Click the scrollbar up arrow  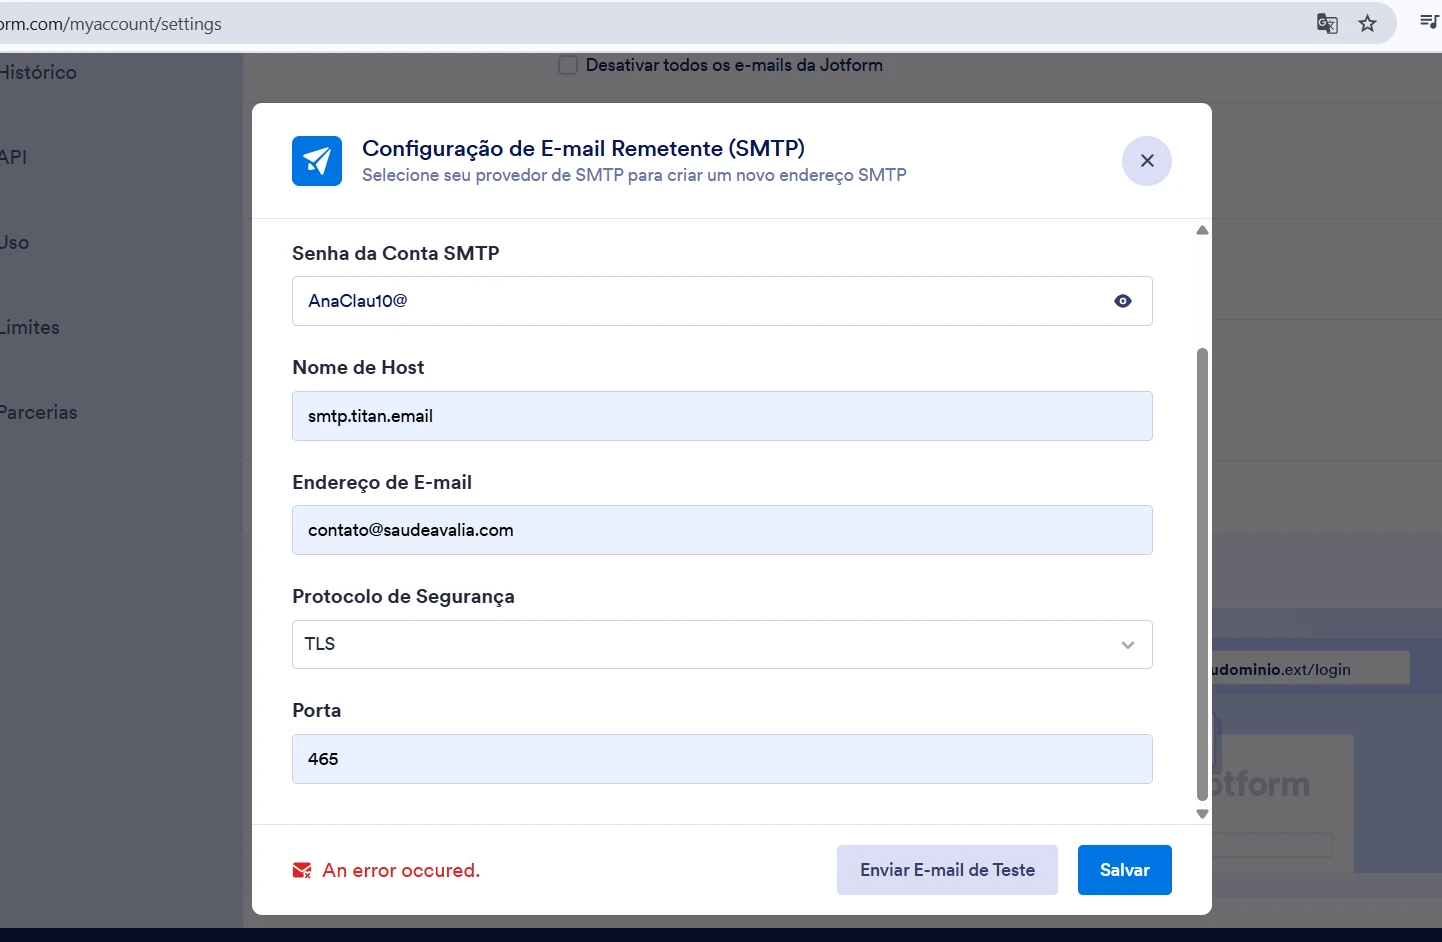[x=1201, y=230]
